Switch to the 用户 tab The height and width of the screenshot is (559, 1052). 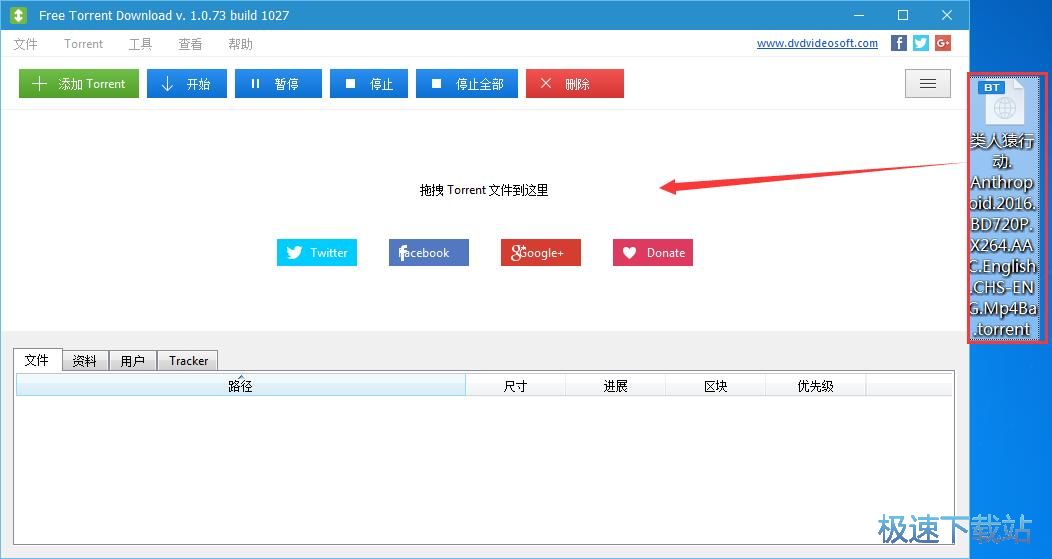[x=133, y=361]
